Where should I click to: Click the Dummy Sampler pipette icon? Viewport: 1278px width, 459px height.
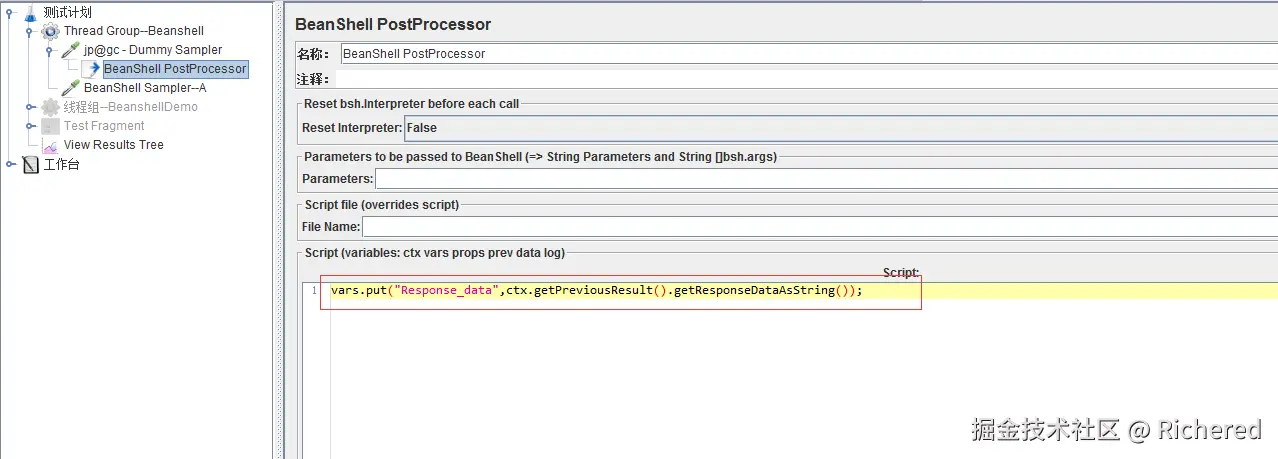coord(70,50)
